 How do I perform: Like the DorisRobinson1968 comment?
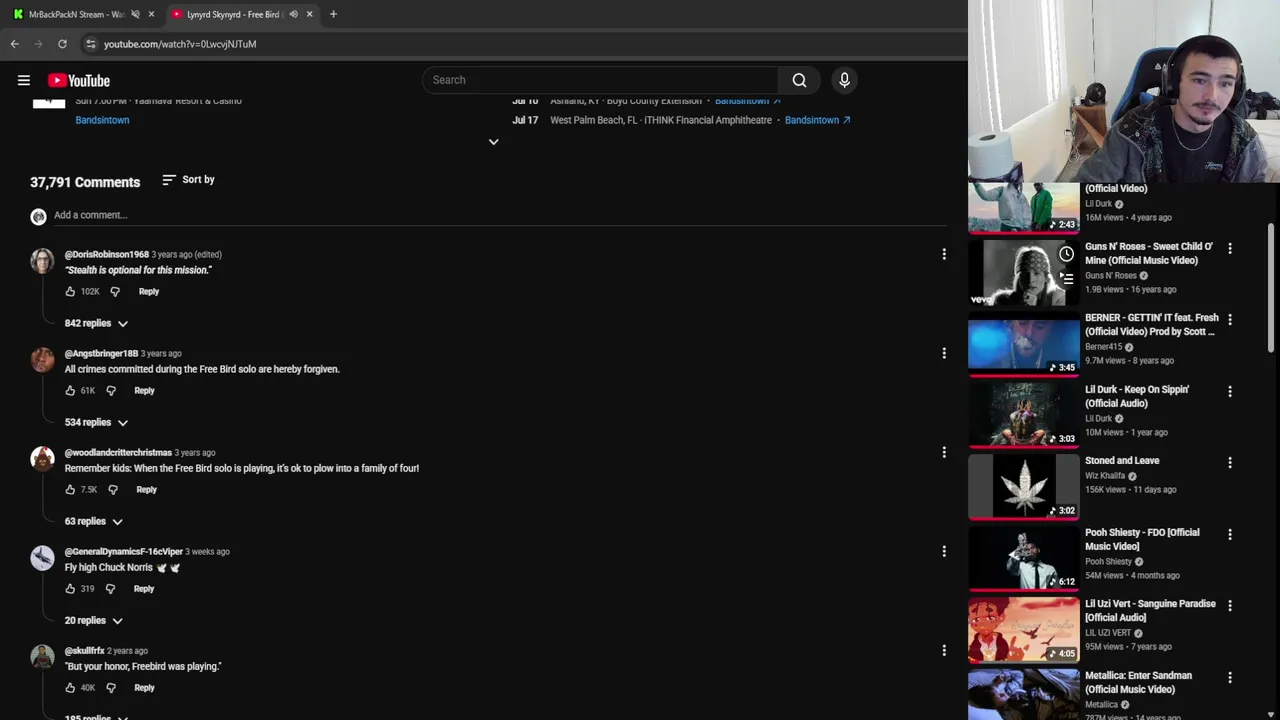[x=70, y=291]
